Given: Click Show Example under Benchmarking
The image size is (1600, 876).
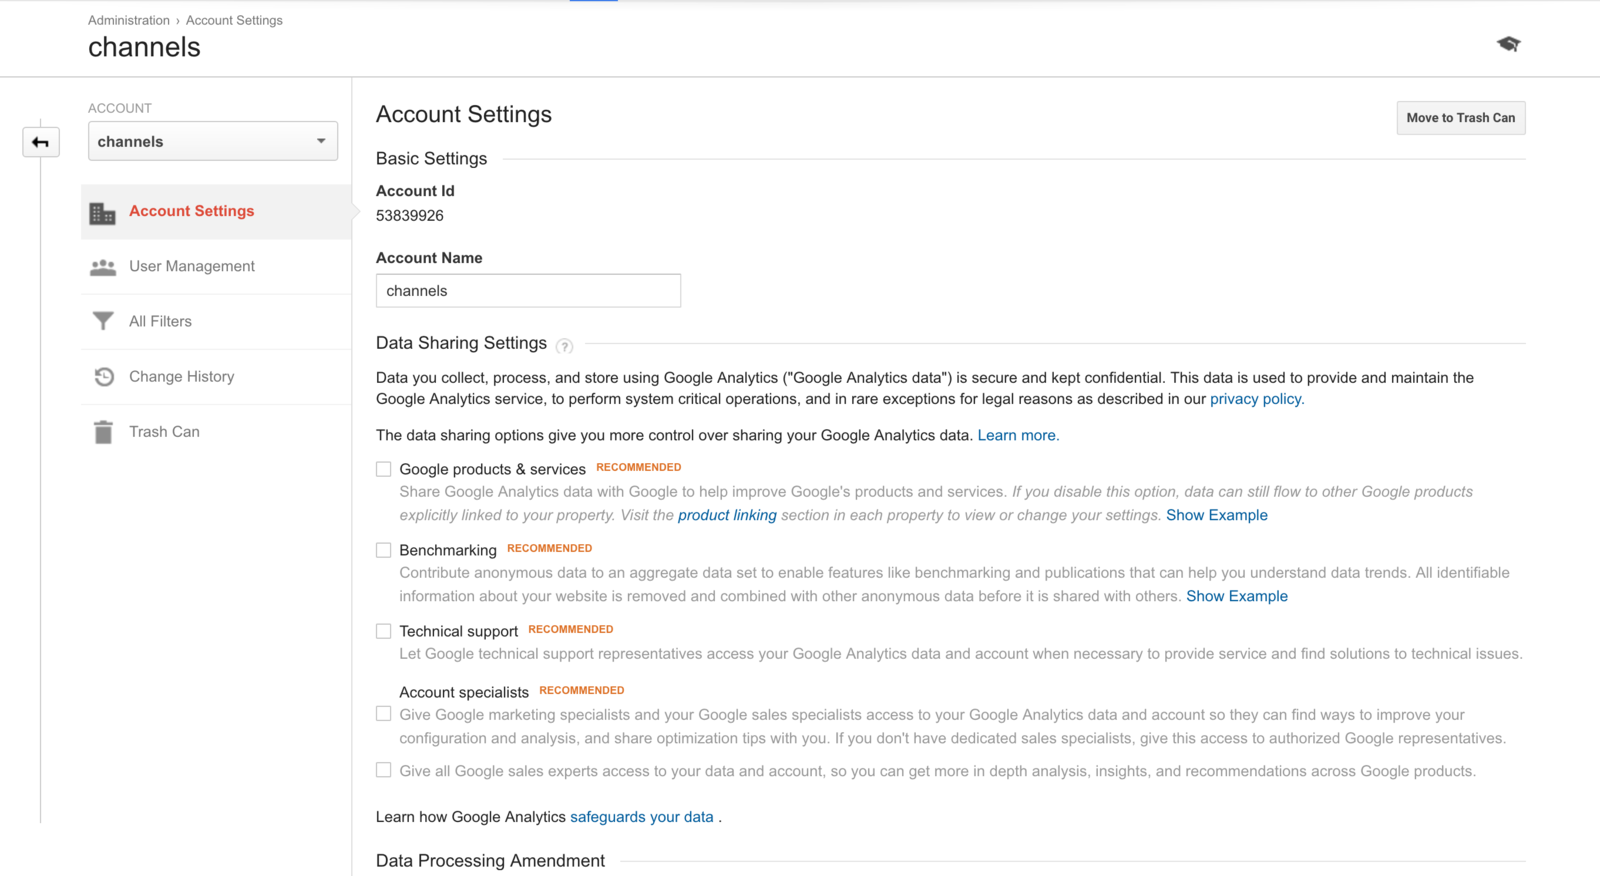Looking at the screenshot, I should coord(1237,596).
